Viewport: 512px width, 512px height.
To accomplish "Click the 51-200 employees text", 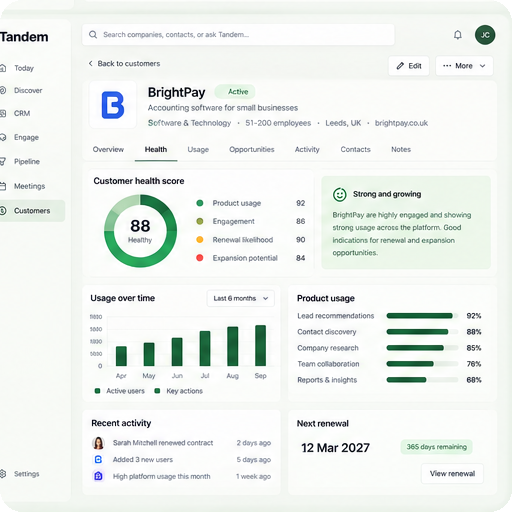I will (278, 123).
